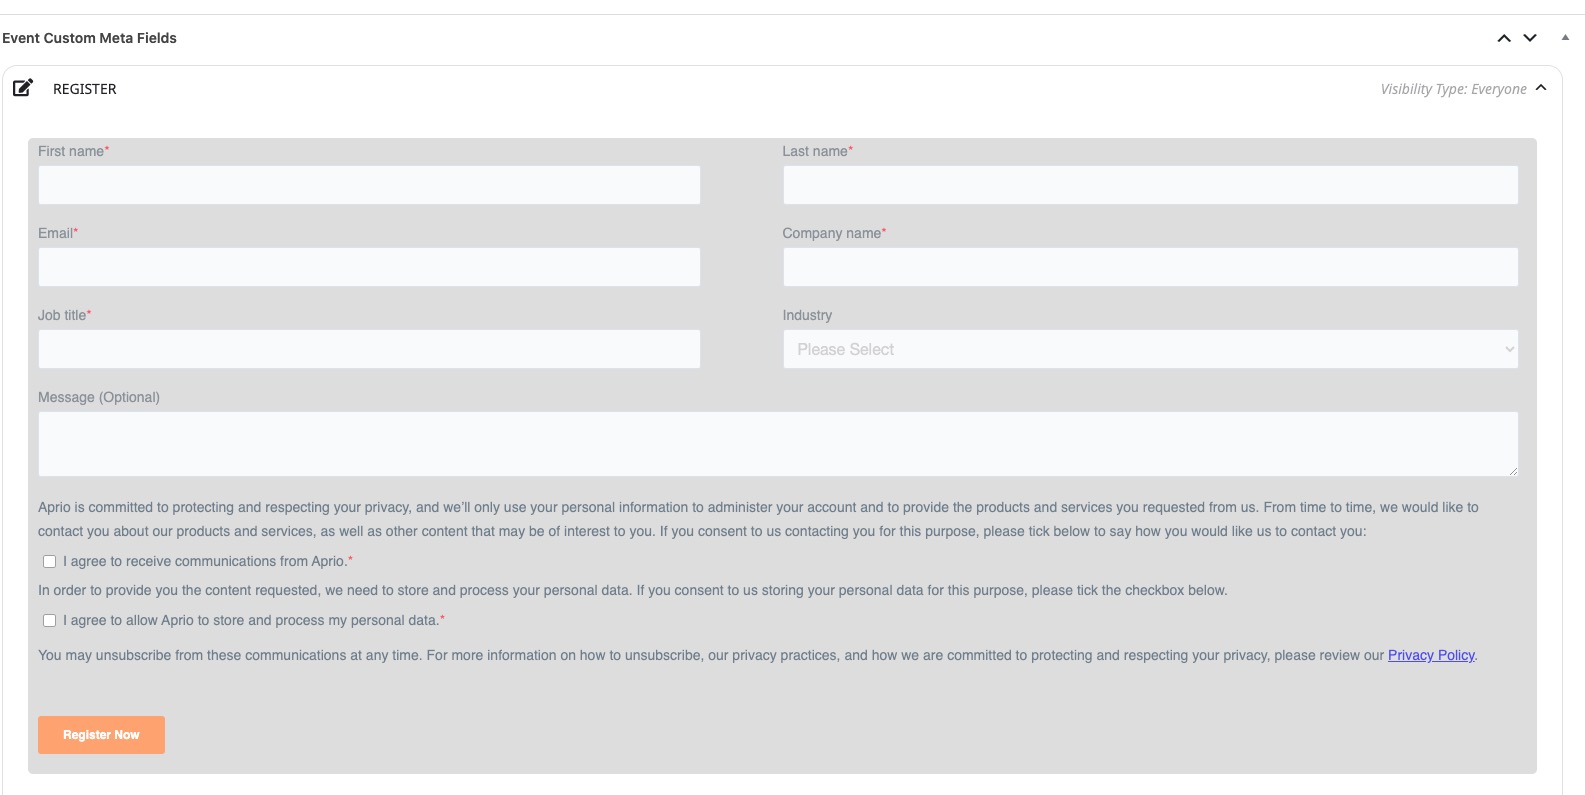Collapse the REGISTER section with its chevron
The image size is (1585, 795).
click(1541, 88)
